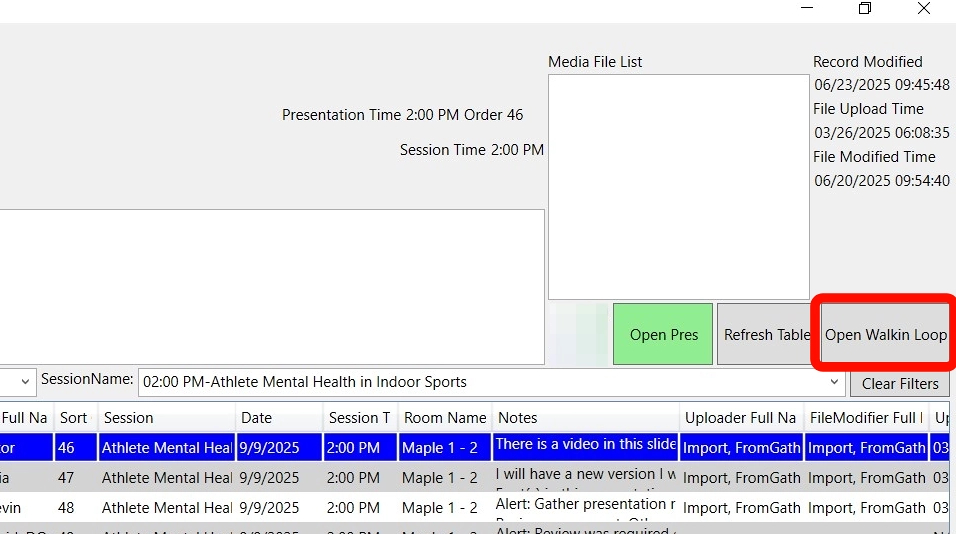
Task: Click the large empty text box
Action: (x=272, y=287)
